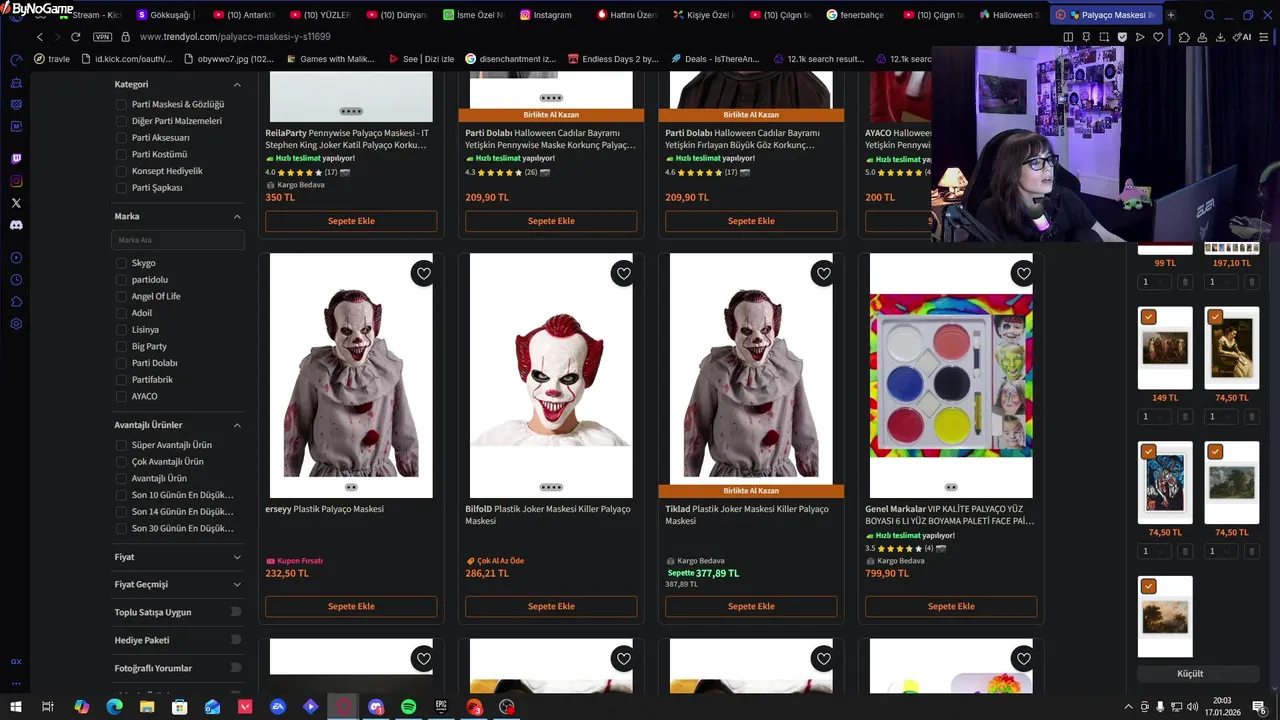
Task: Open File Explorer from the taskbar
Action: tap(147, 706)
